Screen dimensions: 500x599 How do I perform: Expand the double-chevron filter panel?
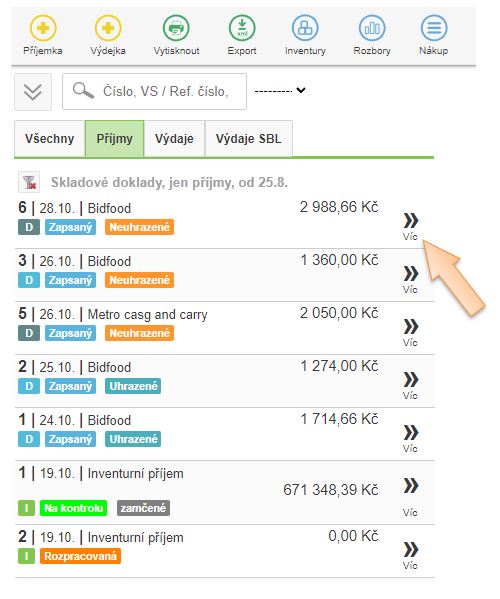tap(33, 92)
